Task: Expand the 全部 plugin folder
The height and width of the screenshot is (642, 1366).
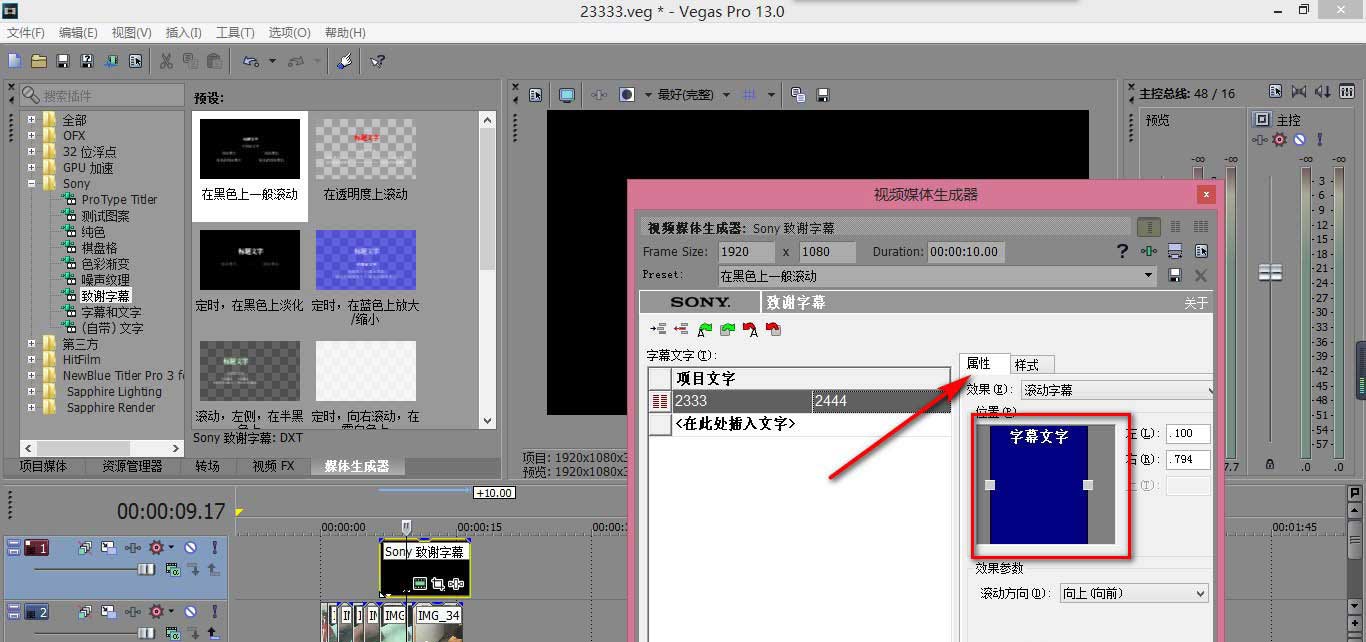Action: point(32,120)
